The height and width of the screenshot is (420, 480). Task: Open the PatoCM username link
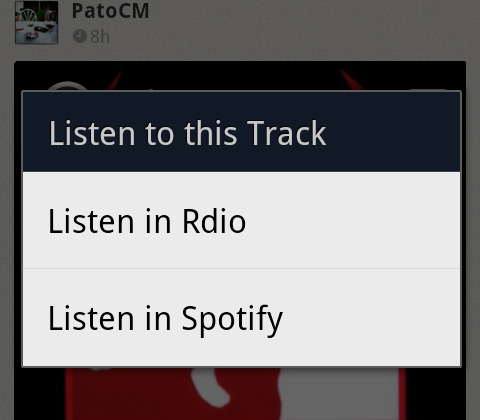pyautogui.click(x=110, y=11)
